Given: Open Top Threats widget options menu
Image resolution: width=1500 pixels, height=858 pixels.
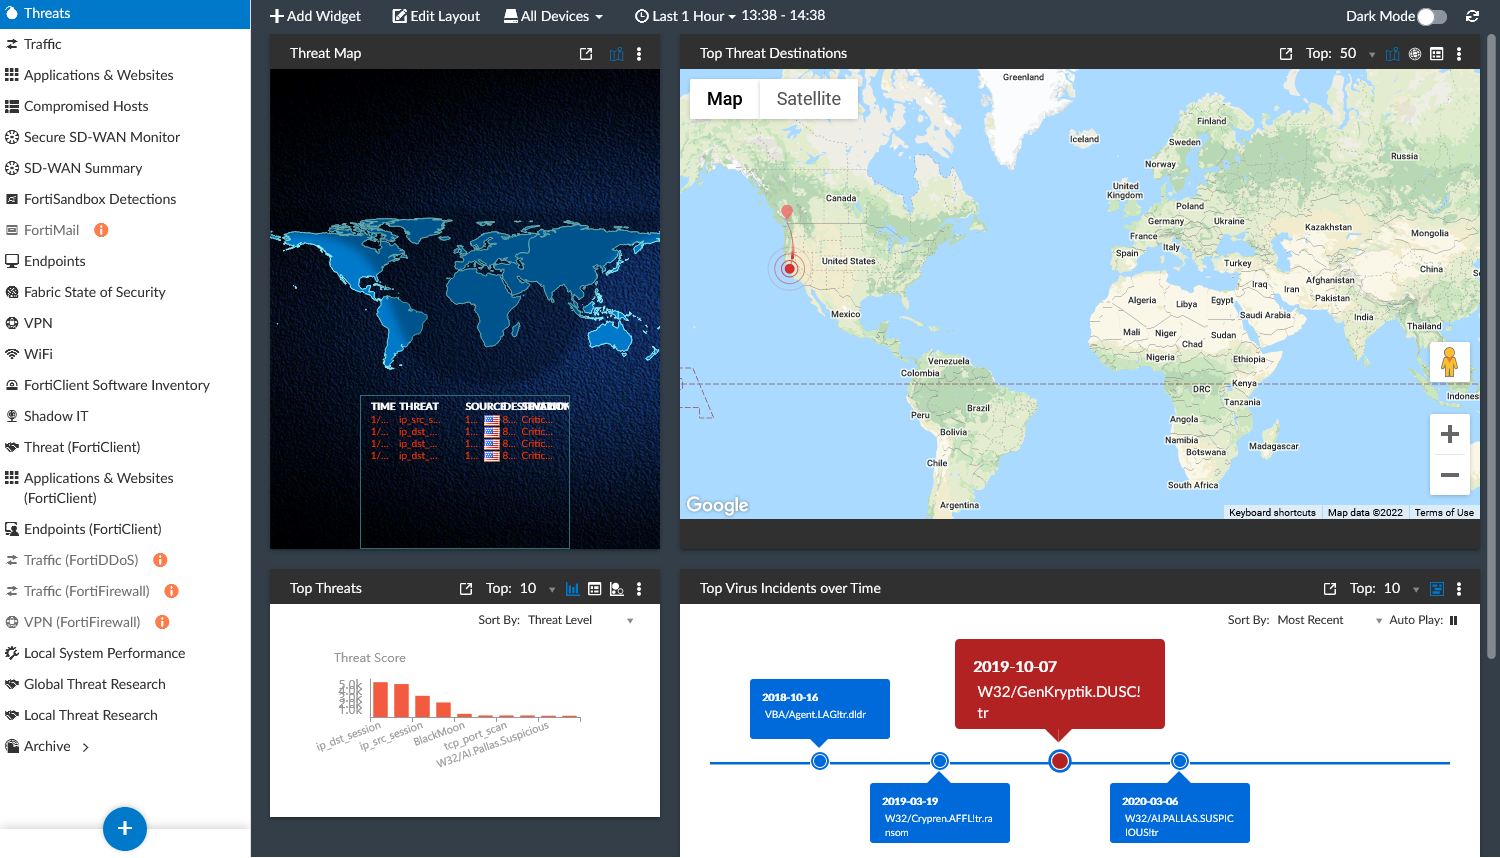Looking at the screenshot, I should pos(639,589).
